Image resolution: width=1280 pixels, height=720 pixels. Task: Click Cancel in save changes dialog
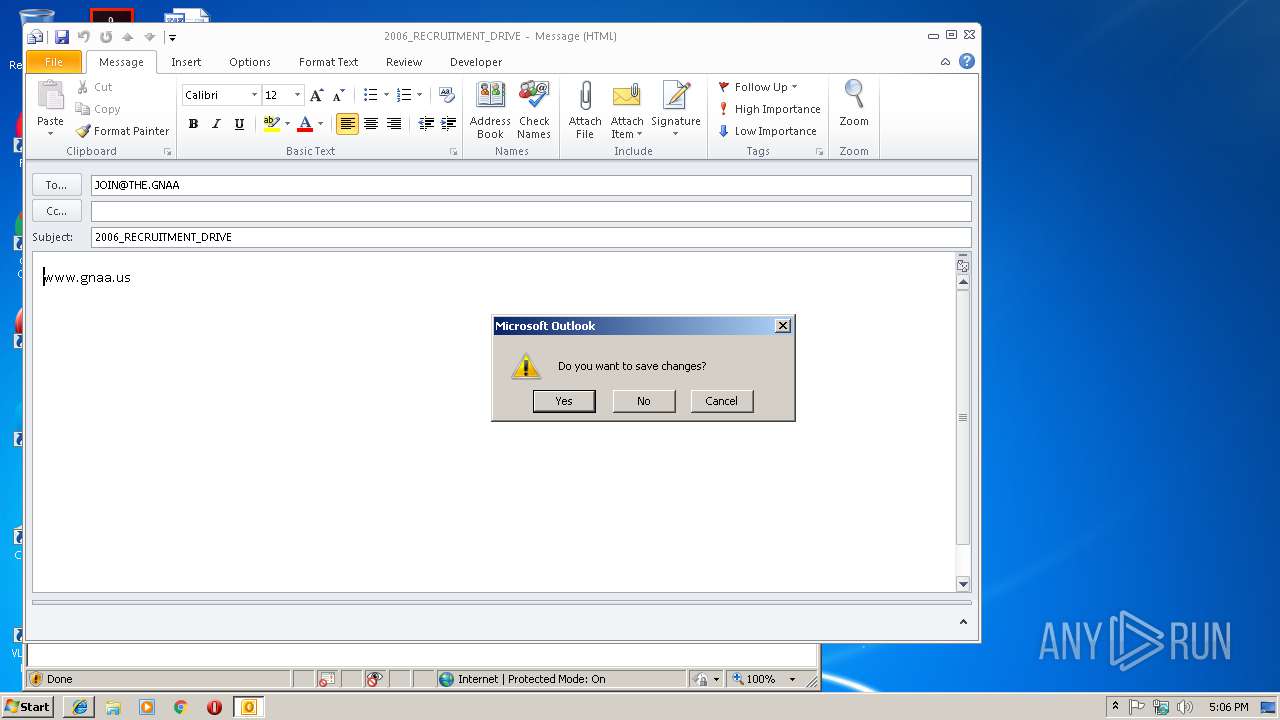pyautogui.click(x=721, y=401)
